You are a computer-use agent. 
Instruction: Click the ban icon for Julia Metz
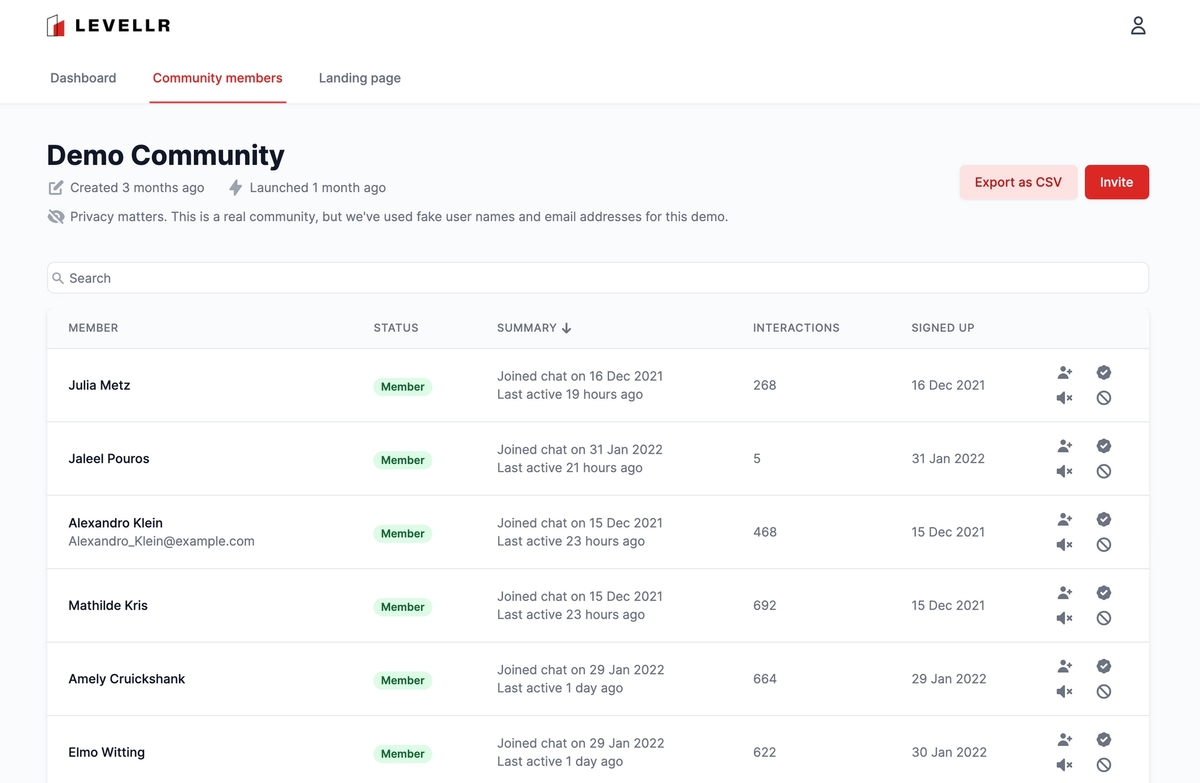[1104, 398]
